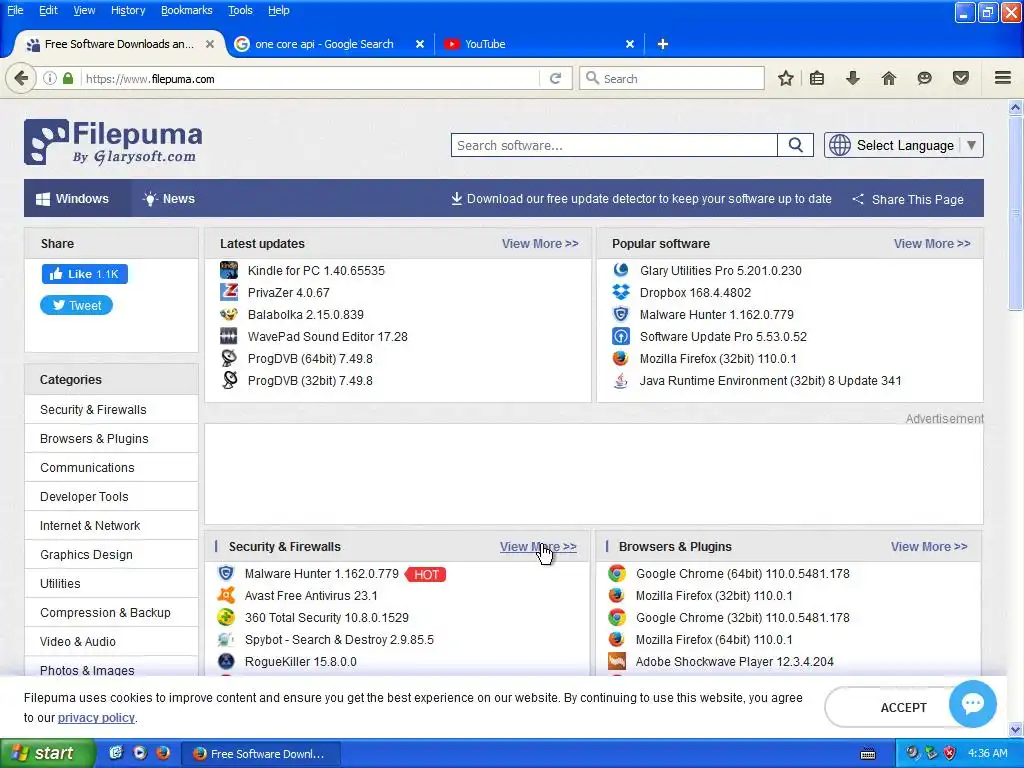Click the page vertical scrollbar thumb
The image size is (1024, 768).
[x=1015, y=212]
